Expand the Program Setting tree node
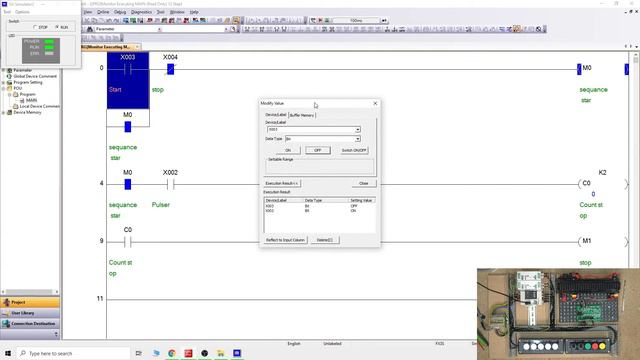 coord(4,82)
